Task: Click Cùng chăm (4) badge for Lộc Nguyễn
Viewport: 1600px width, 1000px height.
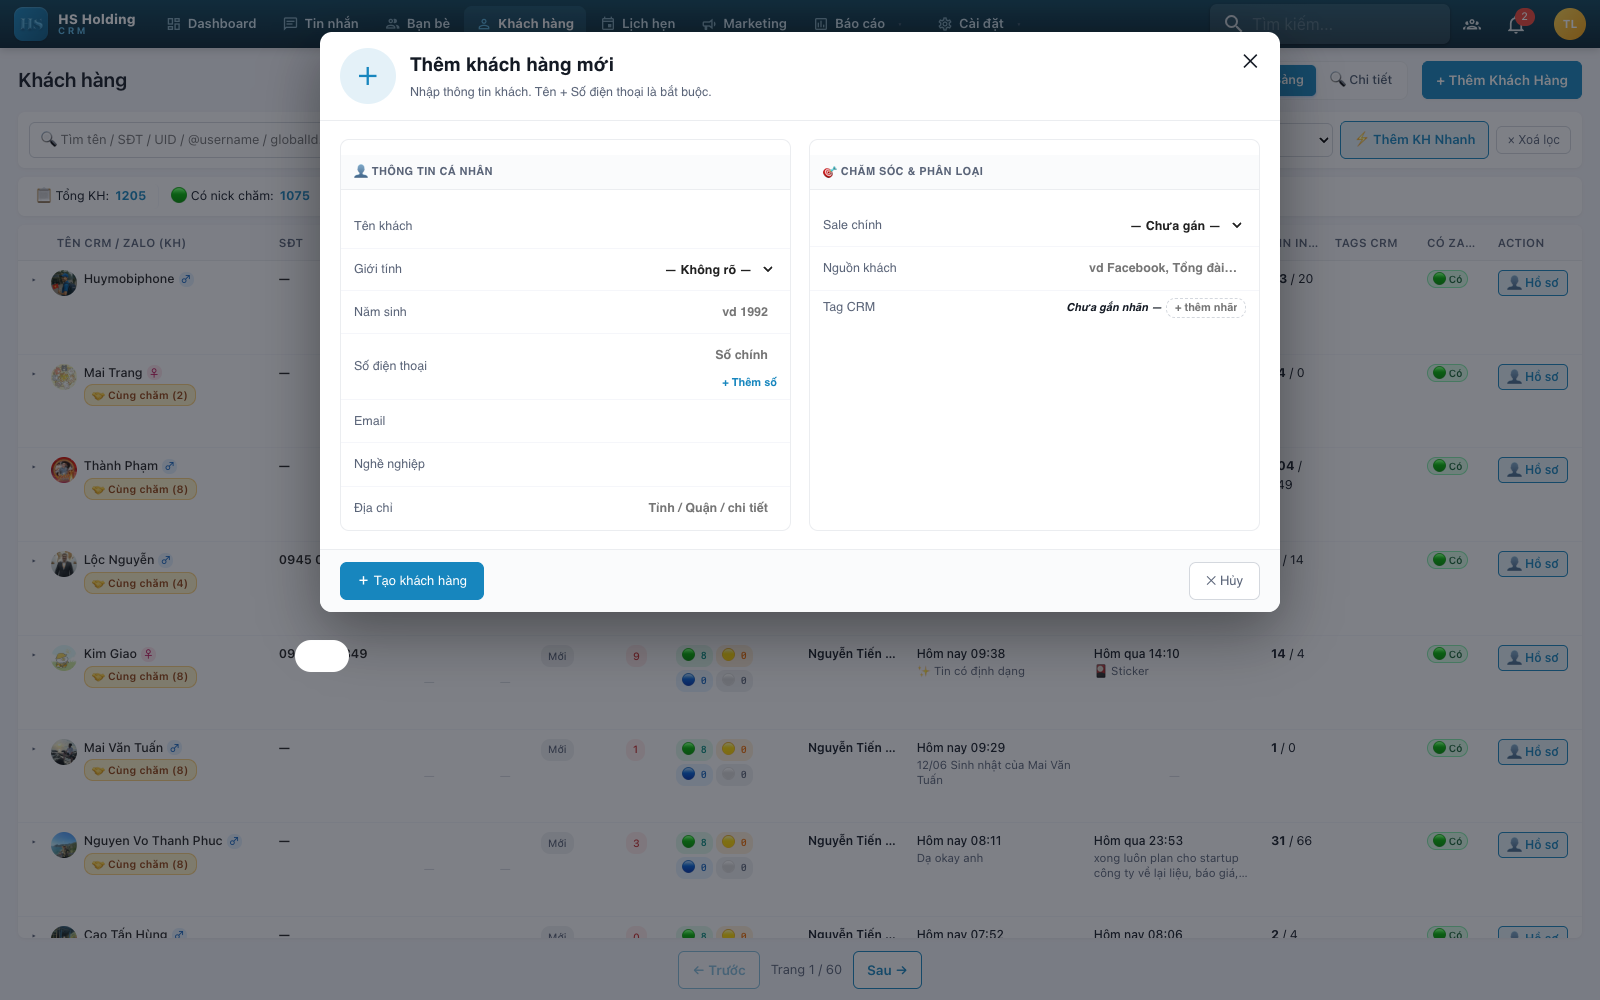Action: (140, 584)
